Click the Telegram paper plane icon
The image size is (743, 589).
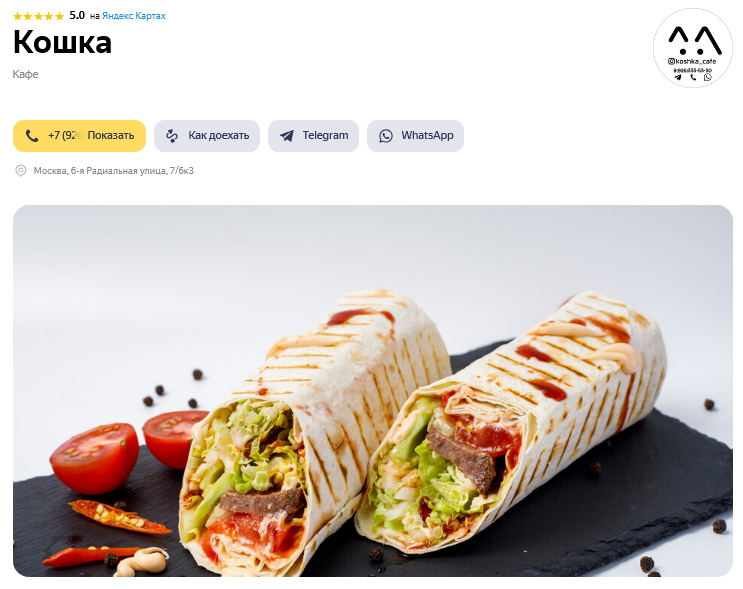click(287, 136)
